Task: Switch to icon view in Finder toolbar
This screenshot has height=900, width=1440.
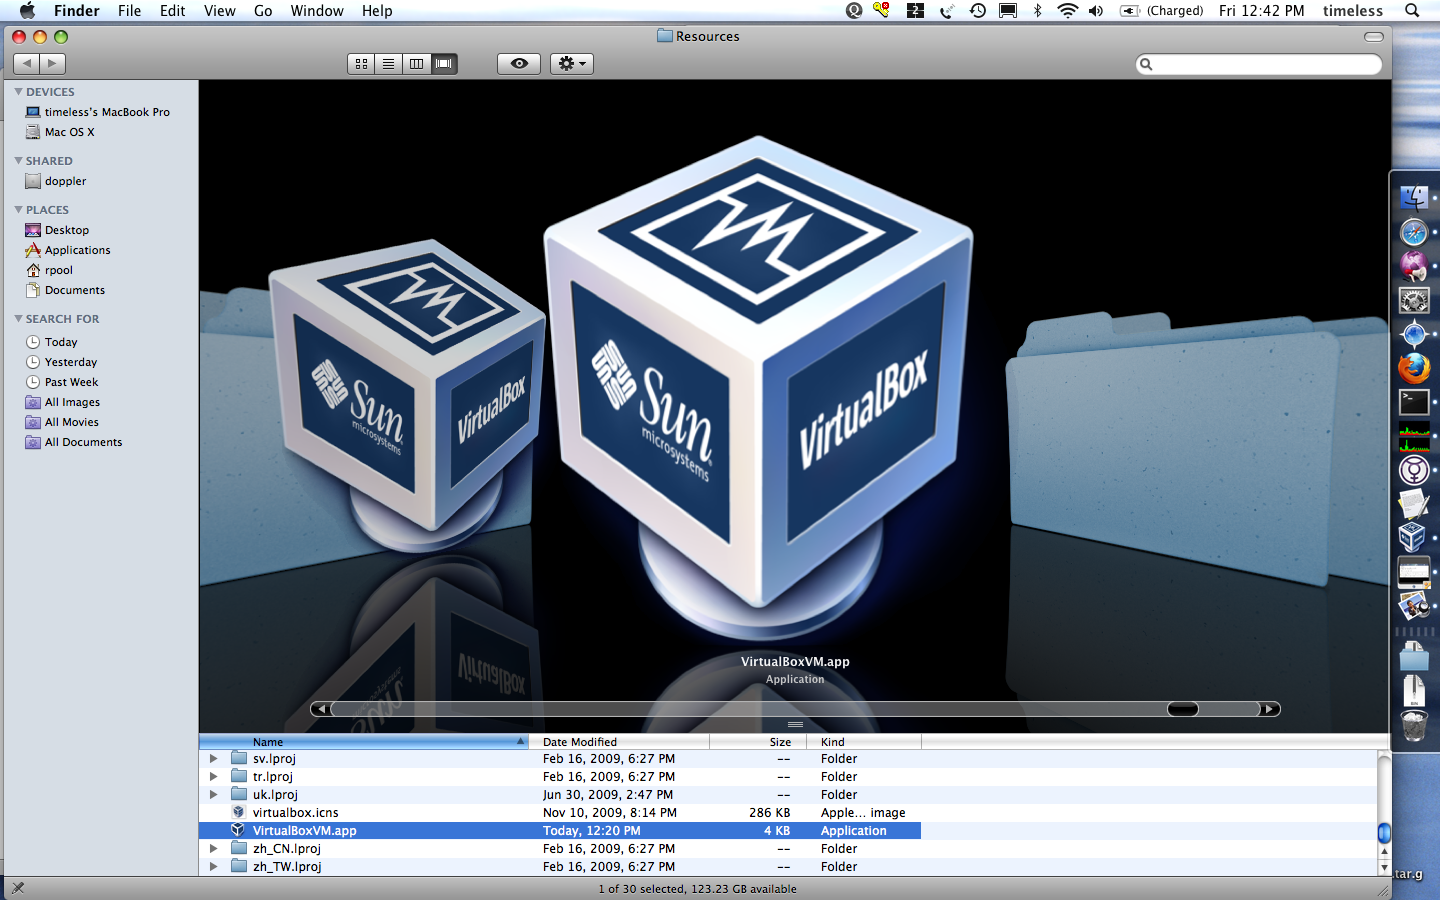Action: (x=361, y=64)
